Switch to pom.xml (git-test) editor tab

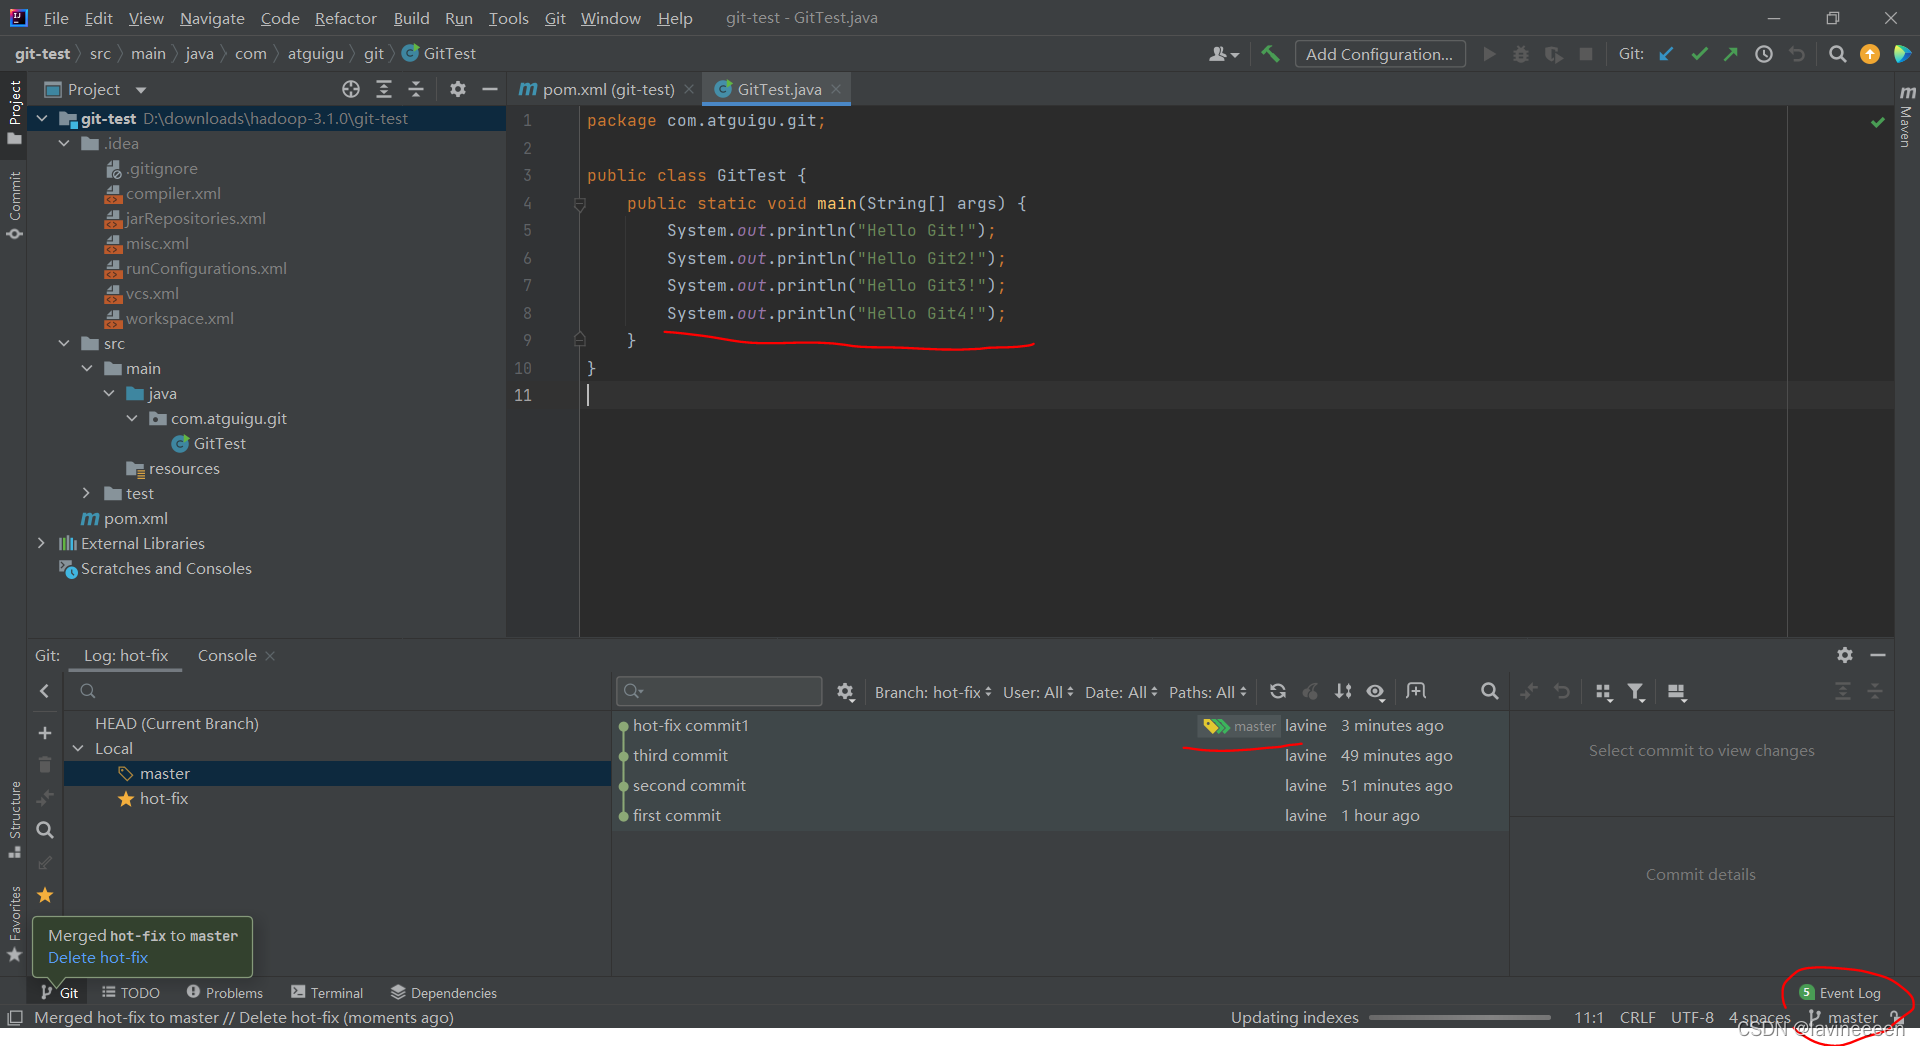click(607, 90)
